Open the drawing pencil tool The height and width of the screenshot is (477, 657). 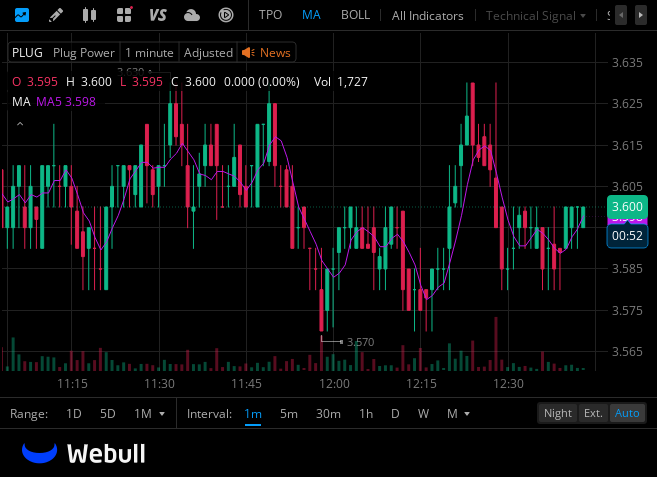click(56, 15)
